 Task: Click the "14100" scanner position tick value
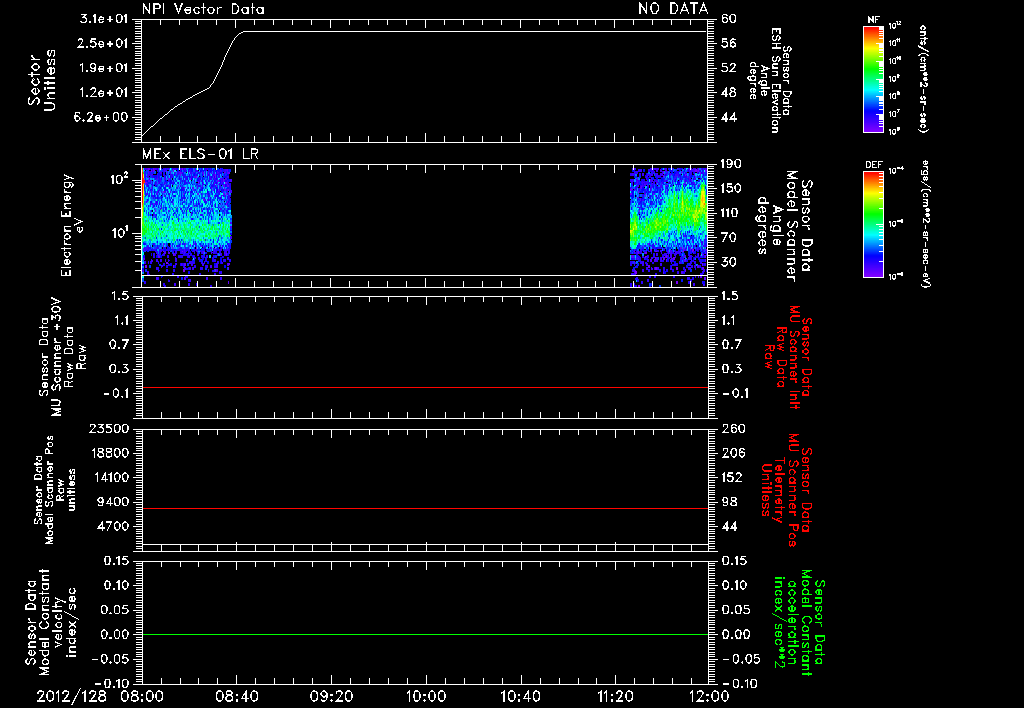[x=110, y=477]
